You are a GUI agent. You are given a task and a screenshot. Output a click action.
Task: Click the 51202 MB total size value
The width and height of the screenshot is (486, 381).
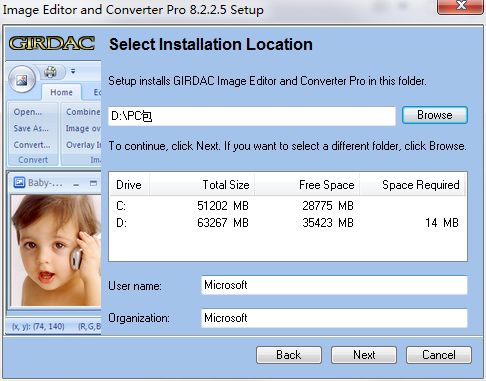223,206
